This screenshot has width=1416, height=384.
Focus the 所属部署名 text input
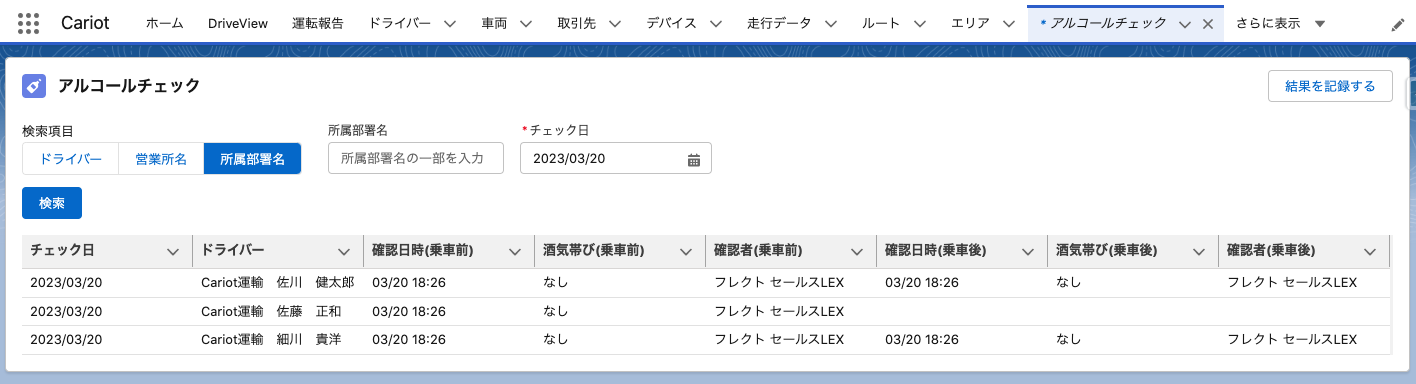(x=416, y=158)
